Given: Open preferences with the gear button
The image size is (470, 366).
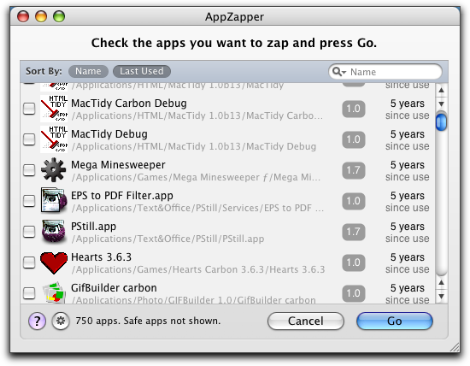Looking at the screenshot, I should pyautogui.click(x=61, y=321).
